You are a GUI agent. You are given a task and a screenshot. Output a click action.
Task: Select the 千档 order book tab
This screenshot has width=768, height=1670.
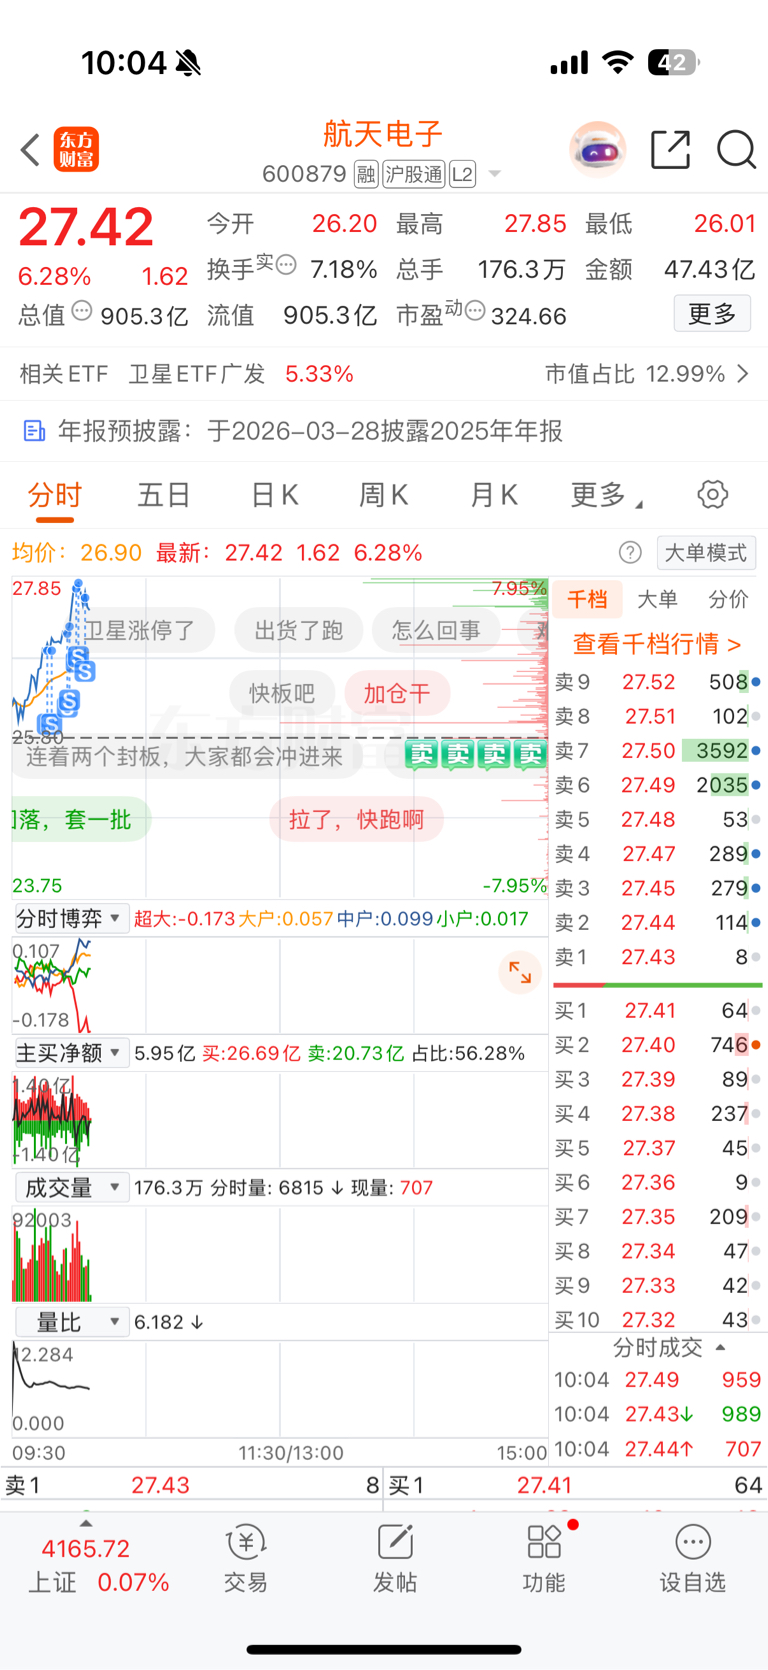pos(587,599)
